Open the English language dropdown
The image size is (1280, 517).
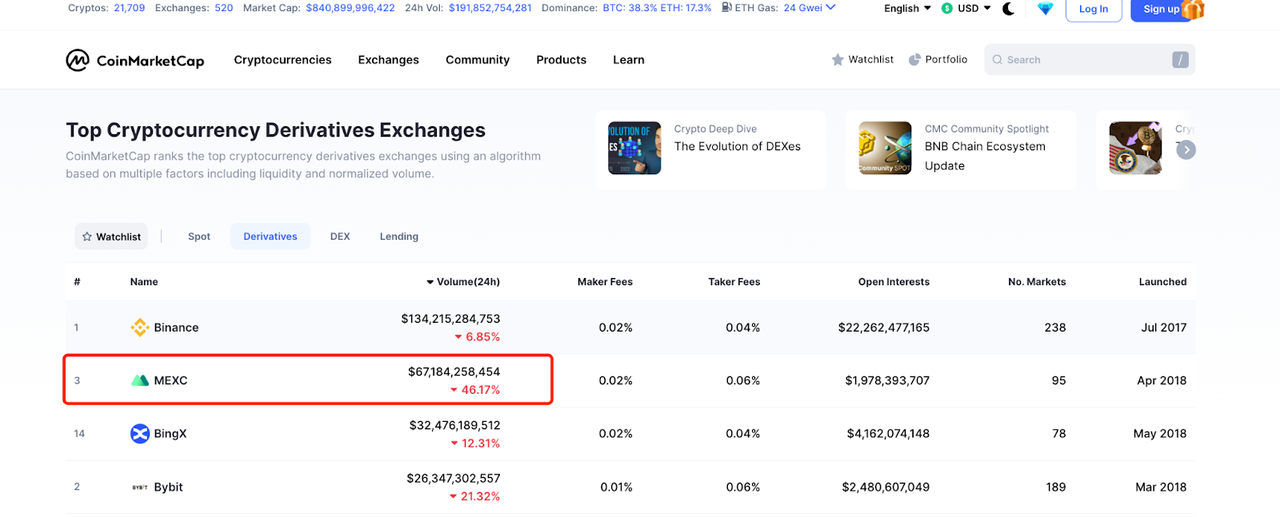click(x=907, y=8)
